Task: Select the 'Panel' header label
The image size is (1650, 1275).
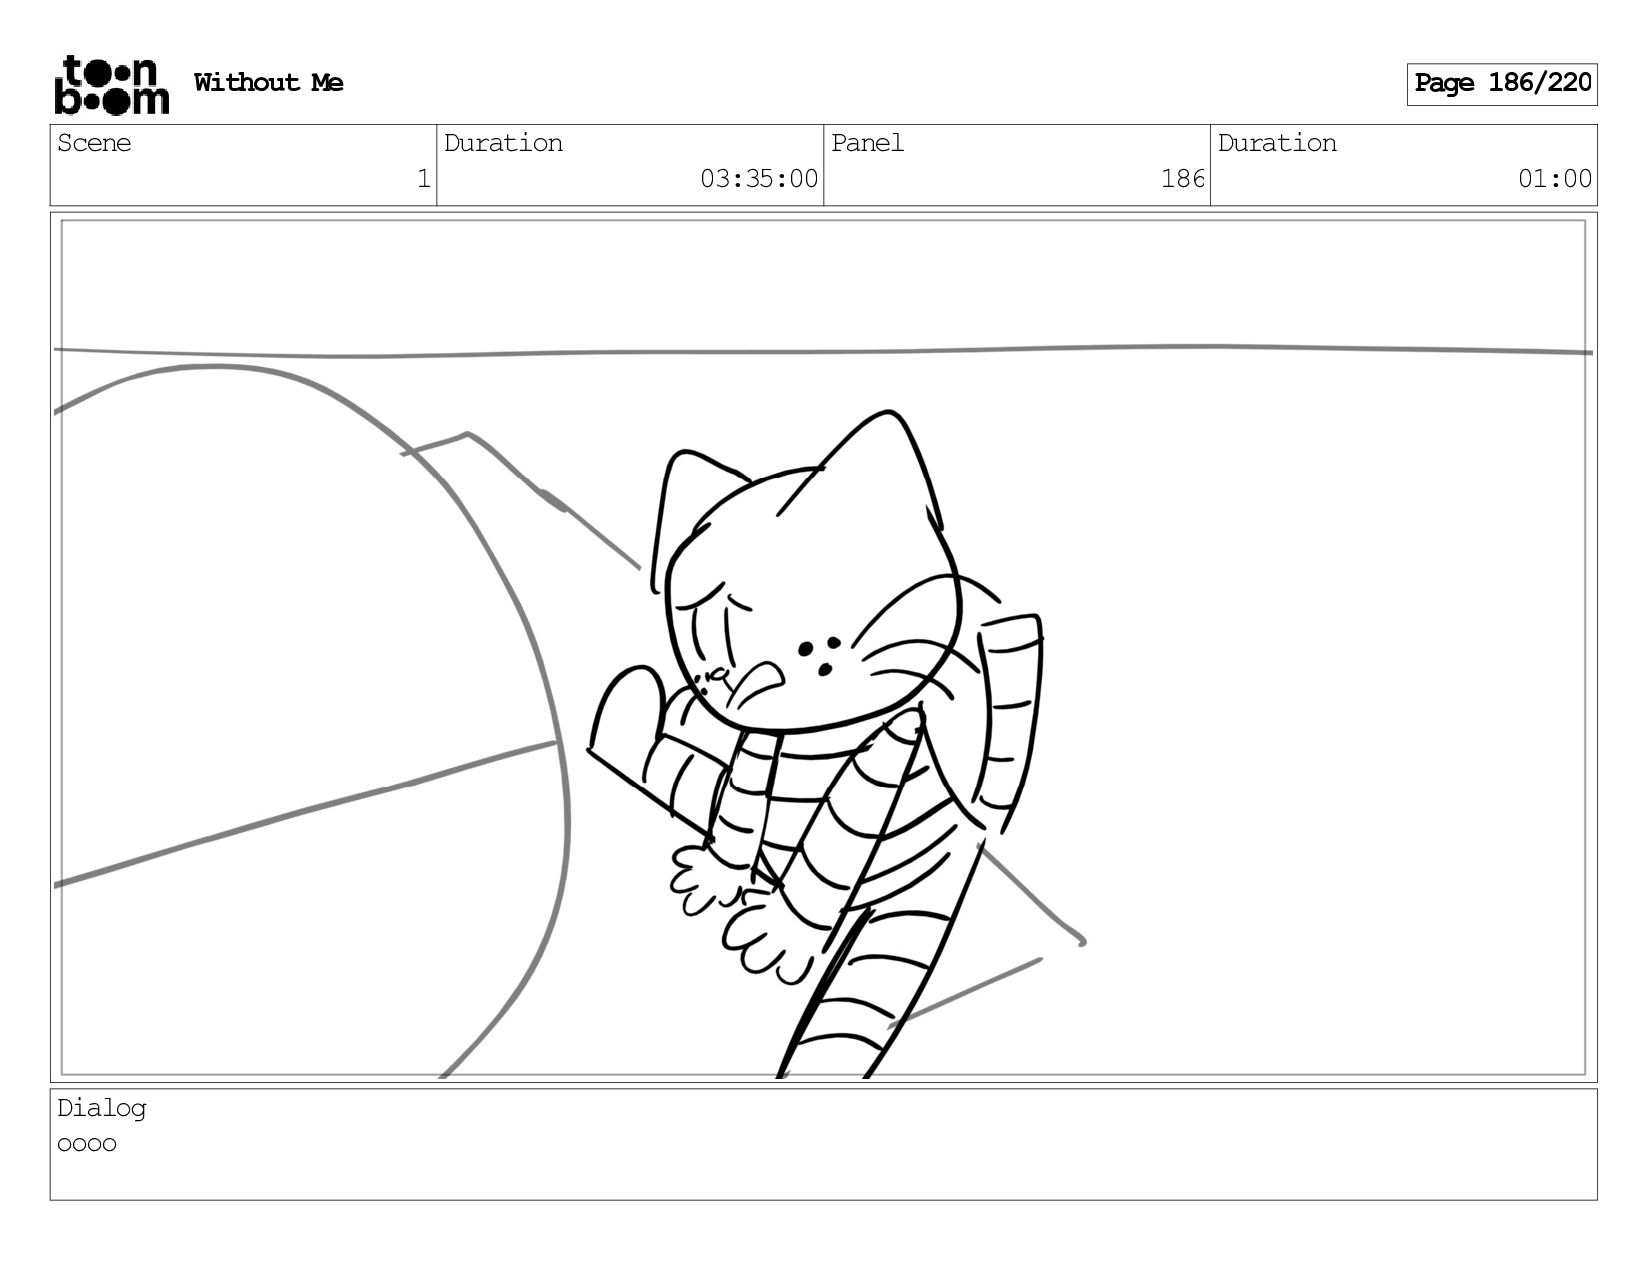Action: (867, 143)
